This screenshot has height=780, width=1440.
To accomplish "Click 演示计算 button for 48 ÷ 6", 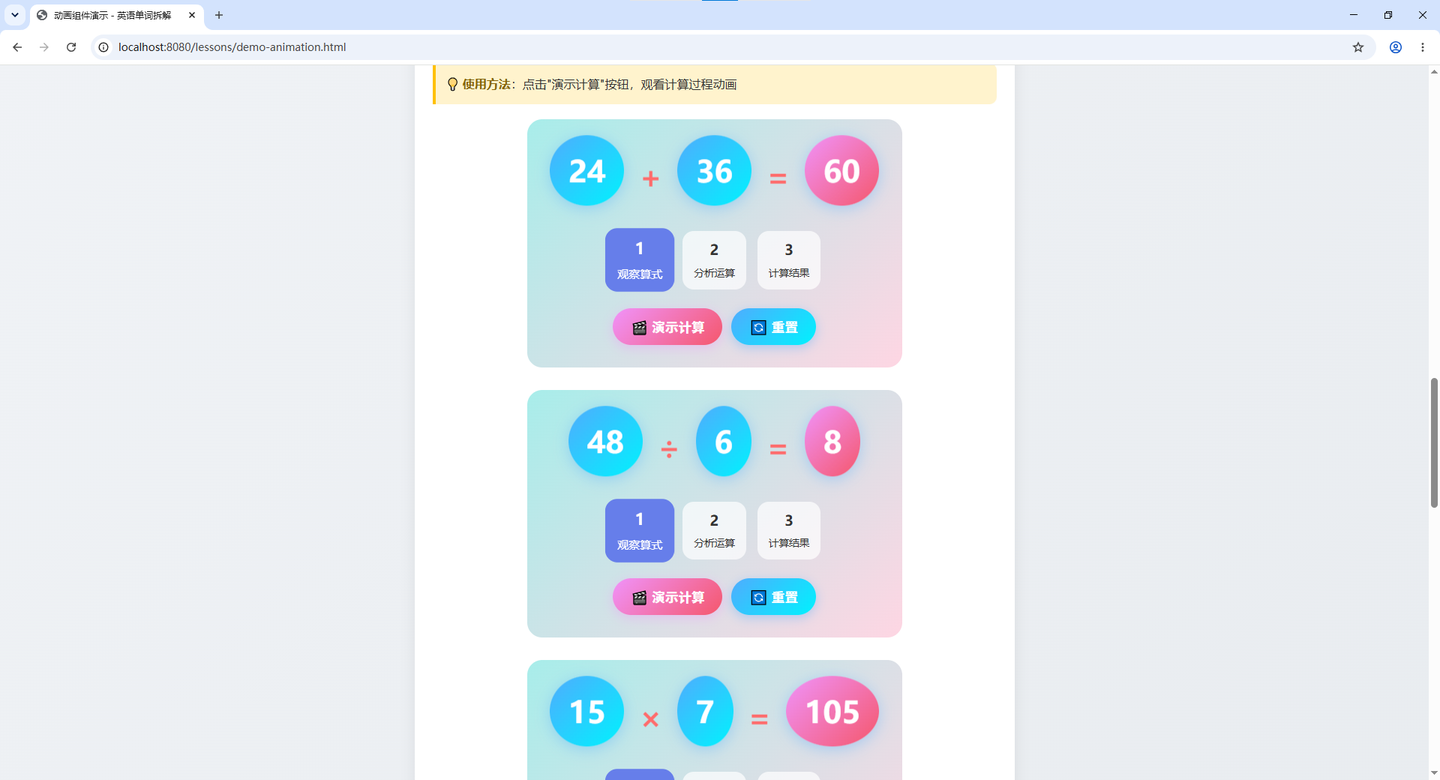I will [x=667, y=597].
